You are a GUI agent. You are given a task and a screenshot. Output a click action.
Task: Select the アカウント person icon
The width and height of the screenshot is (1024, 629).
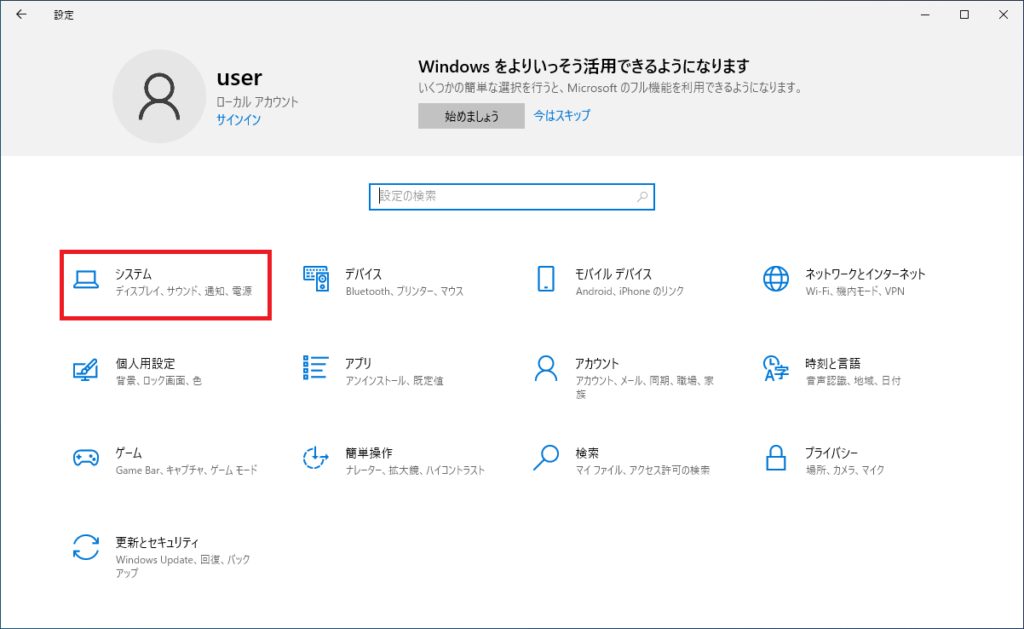546,368
